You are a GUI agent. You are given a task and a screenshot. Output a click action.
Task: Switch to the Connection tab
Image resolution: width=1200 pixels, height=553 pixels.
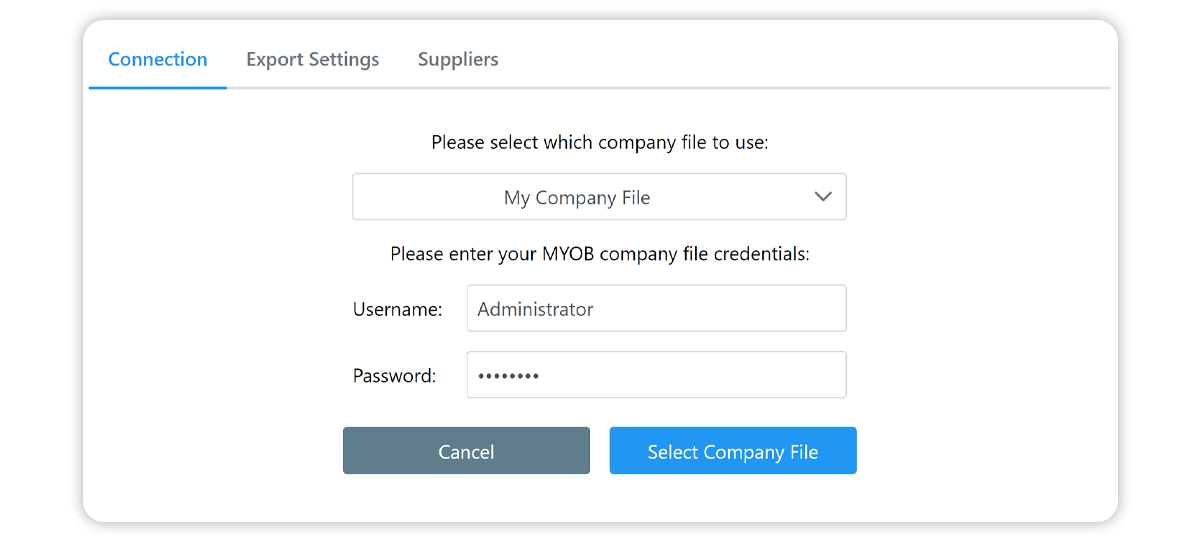[x=158, y=60]
